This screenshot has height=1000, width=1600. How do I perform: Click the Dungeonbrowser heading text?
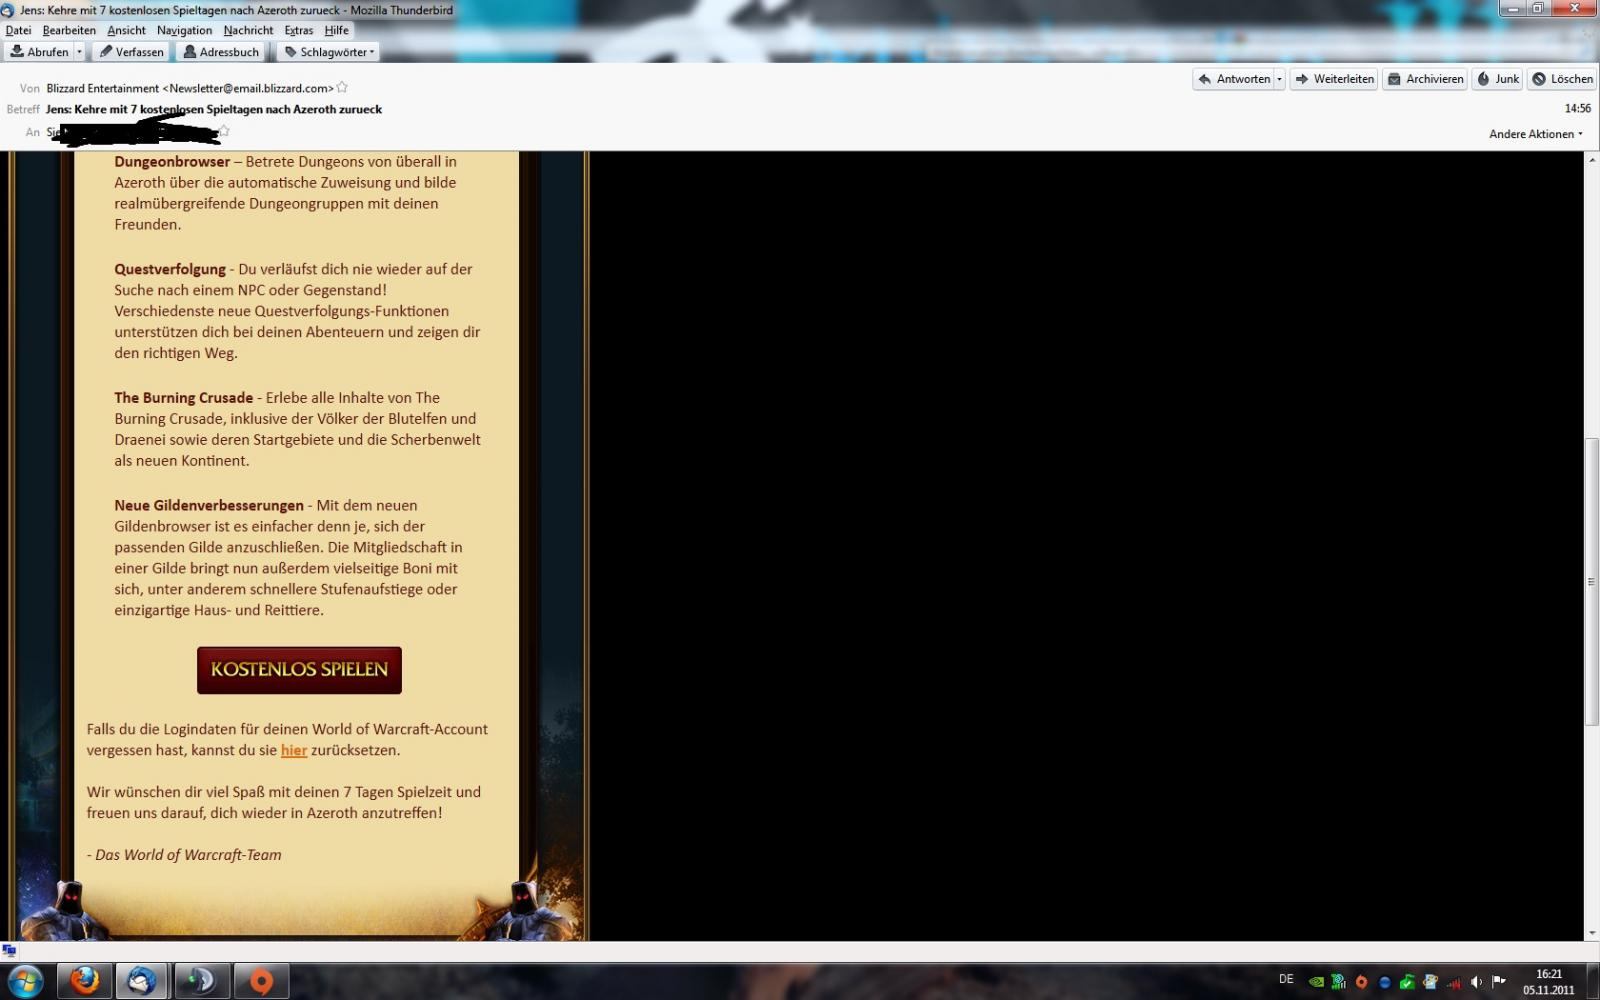tap(172, 161)
